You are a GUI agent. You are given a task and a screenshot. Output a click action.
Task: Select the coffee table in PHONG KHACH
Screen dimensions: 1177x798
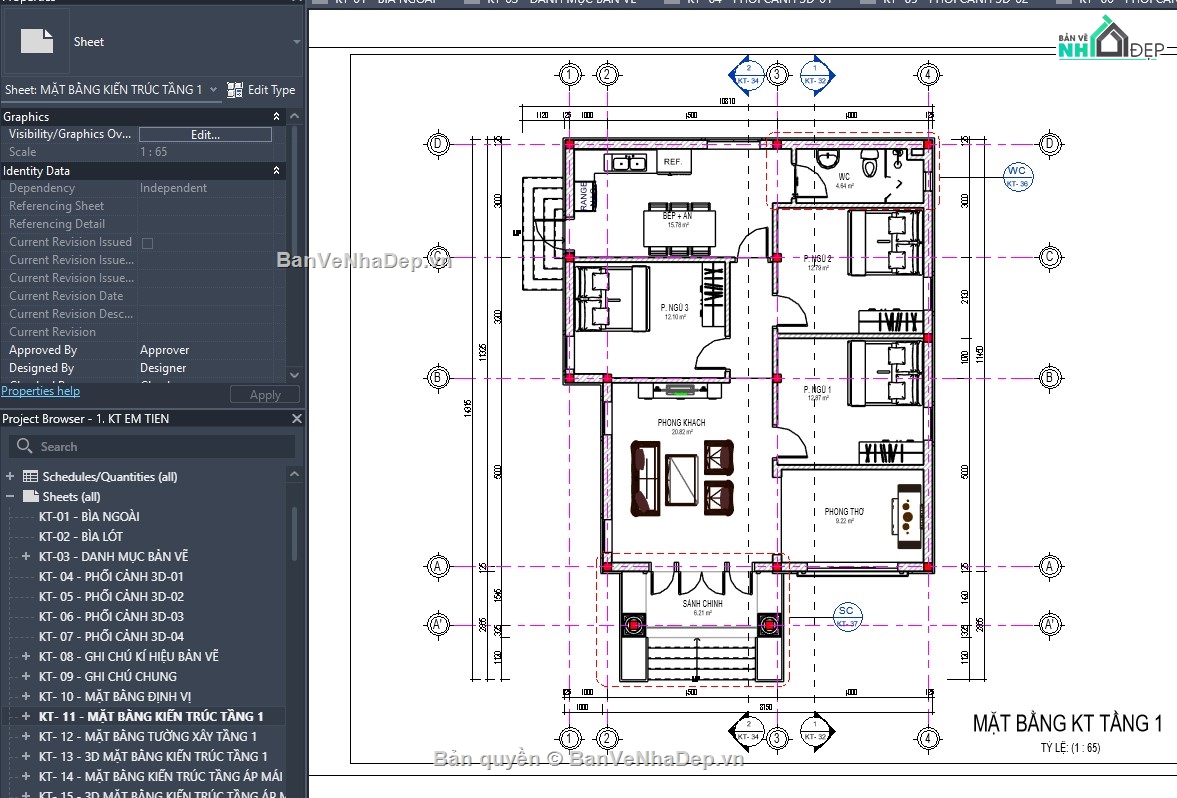click(682, 480)
